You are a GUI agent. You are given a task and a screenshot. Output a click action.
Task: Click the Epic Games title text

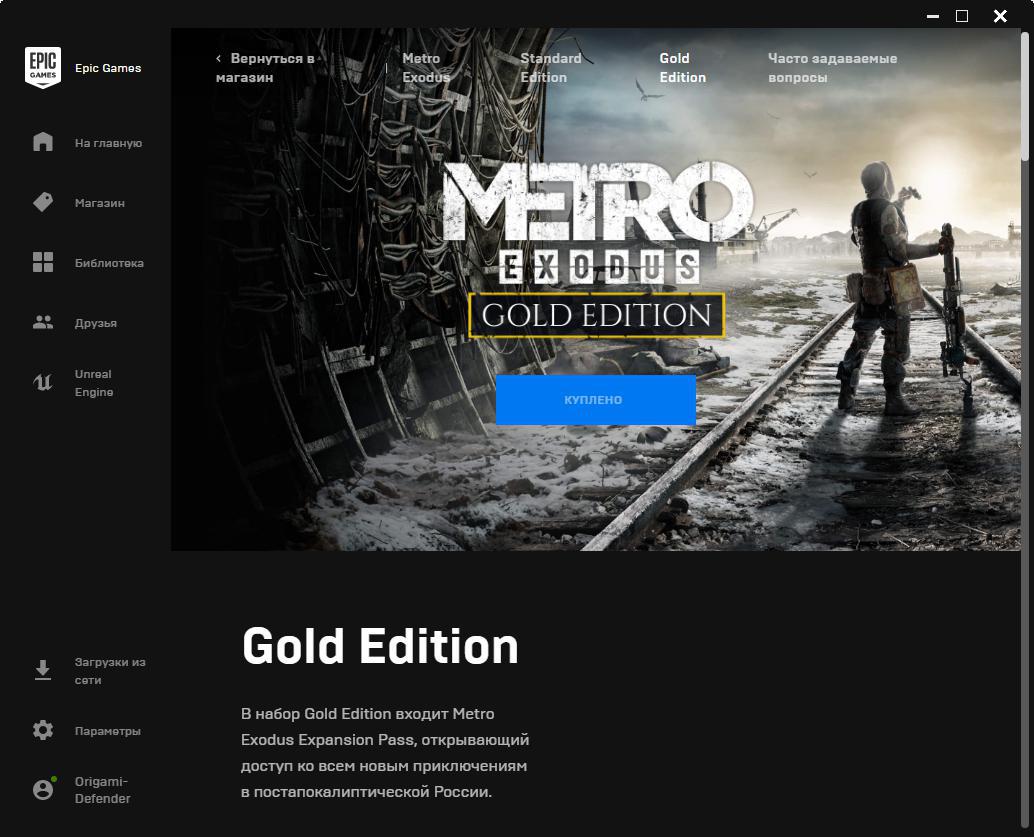coord(108,68)
